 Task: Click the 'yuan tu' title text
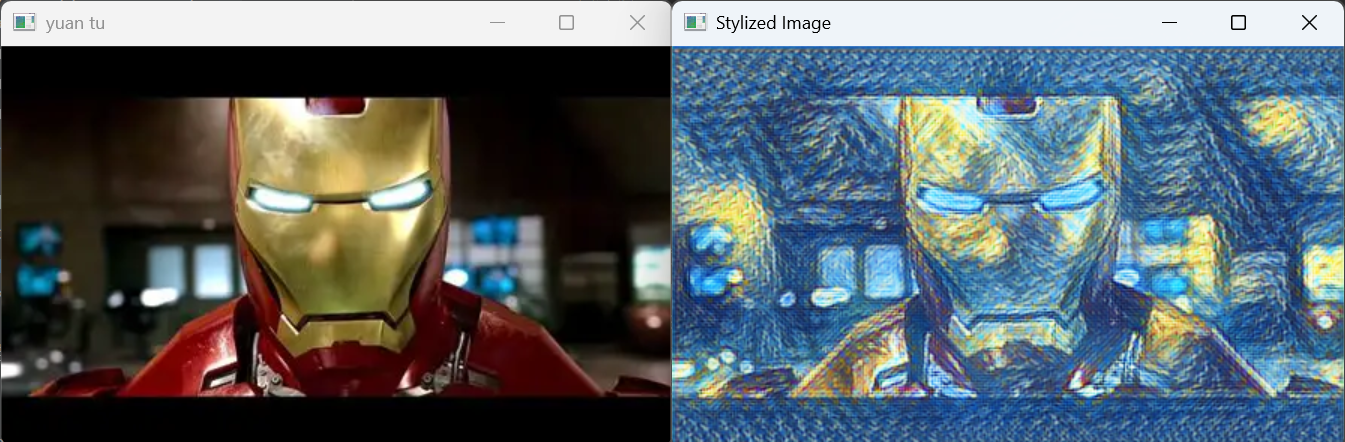pos(75,23)
